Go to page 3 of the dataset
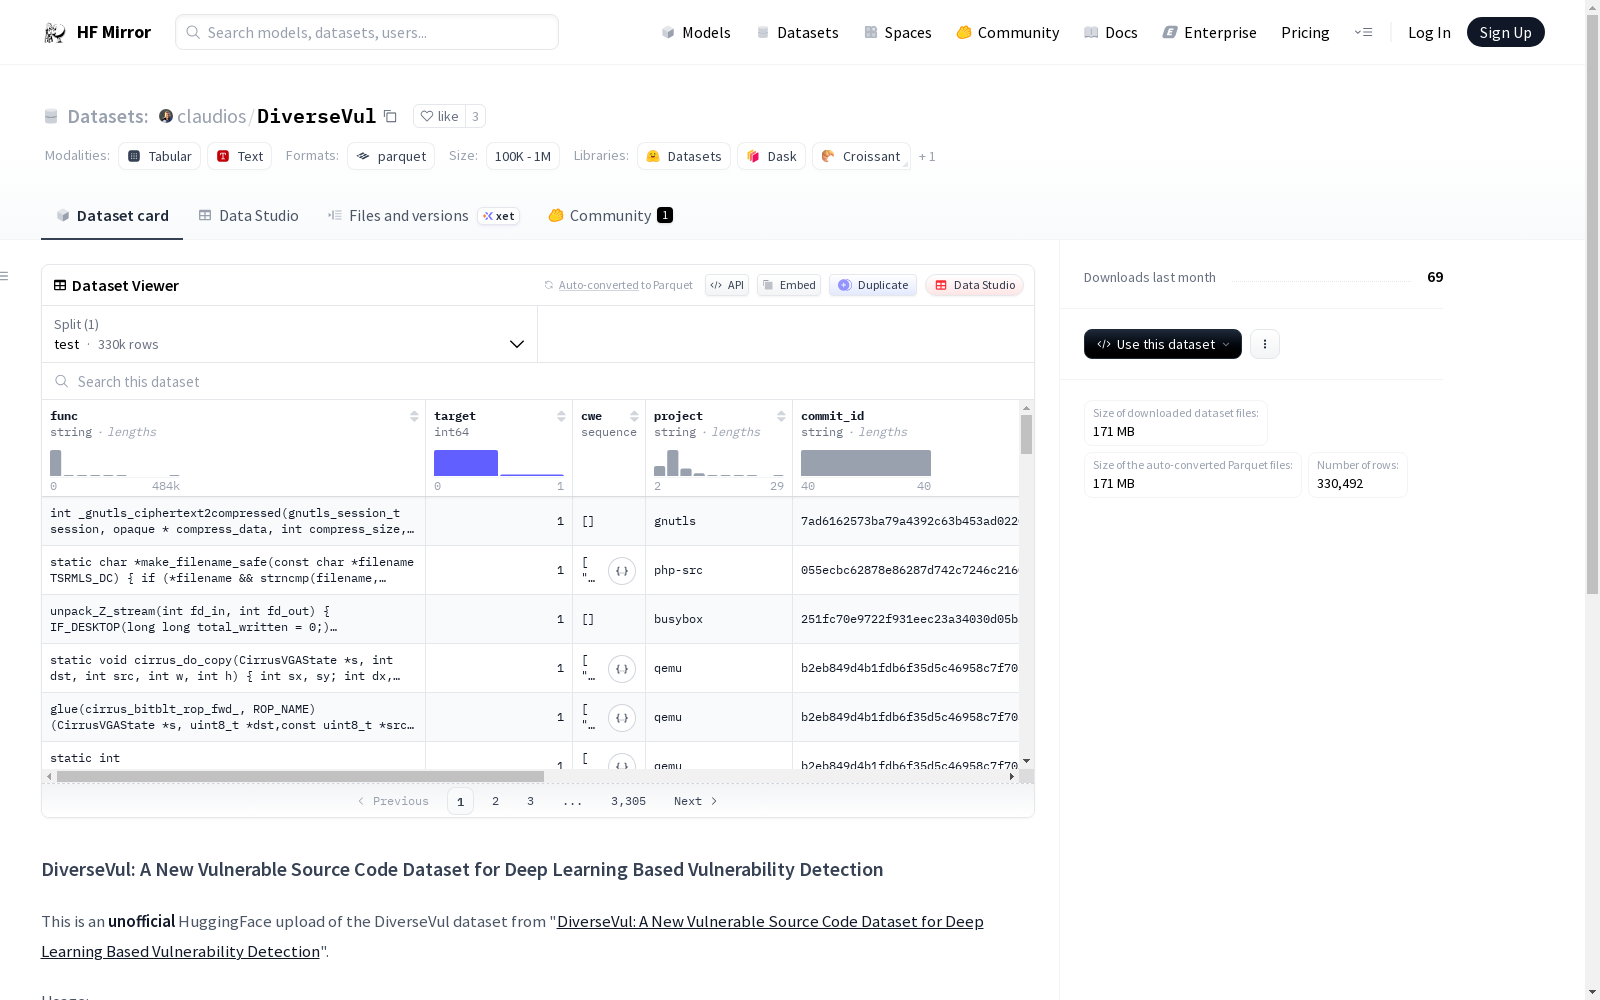1600x1000 pixels. click(530, 801)
